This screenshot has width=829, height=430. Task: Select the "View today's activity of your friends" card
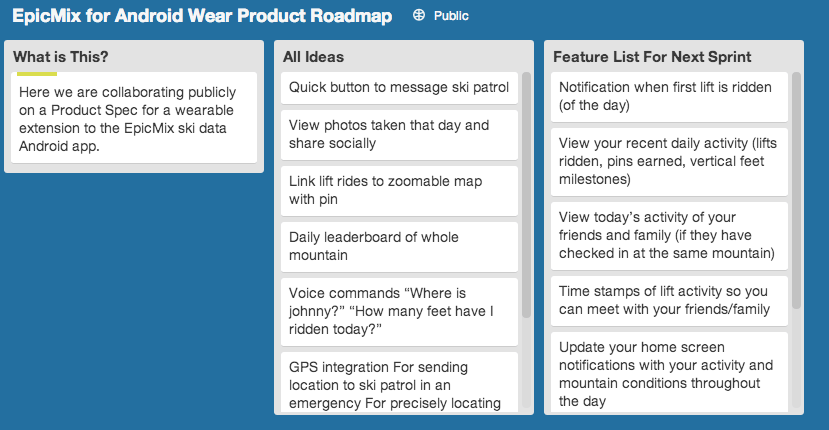tap(669, 236)
